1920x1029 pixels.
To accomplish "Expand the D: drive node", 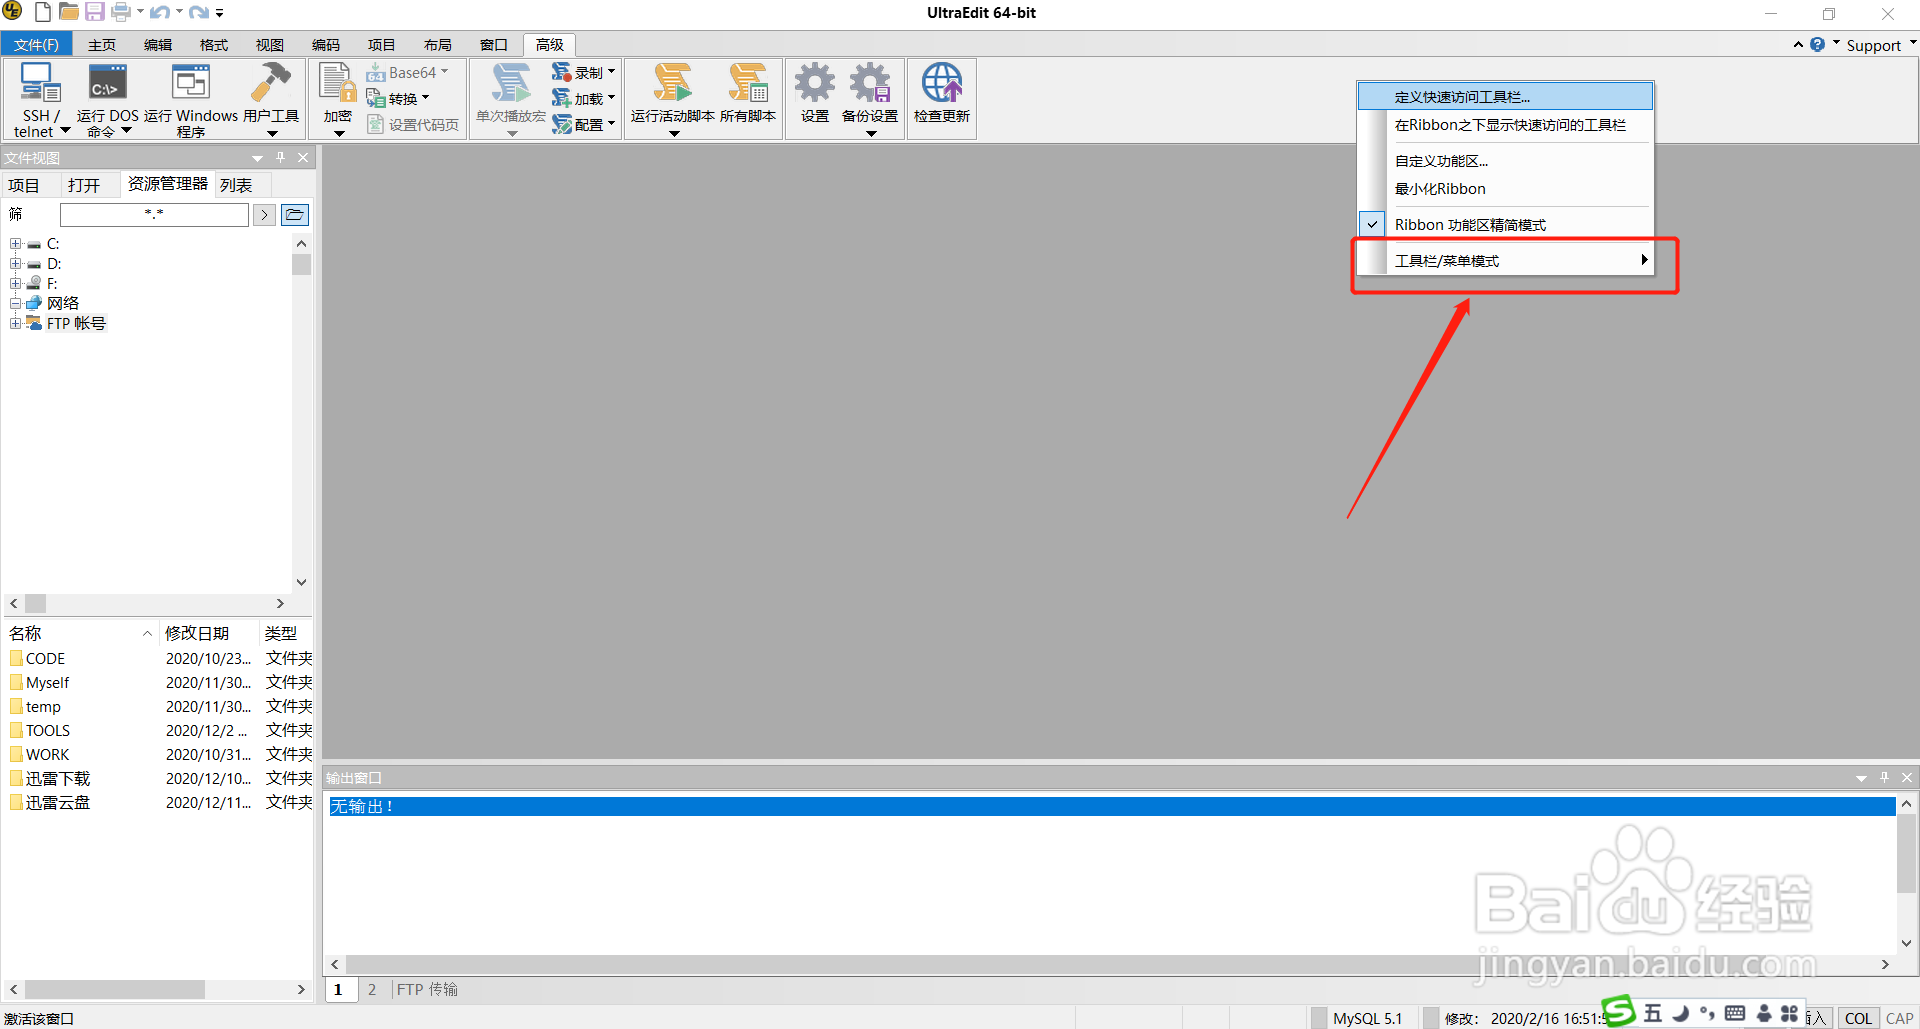I will [x=15, y=264].
